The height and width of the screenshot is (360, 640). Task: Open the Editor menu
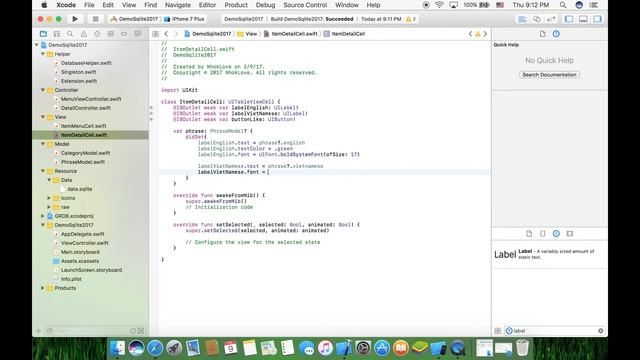click(207, 5)
